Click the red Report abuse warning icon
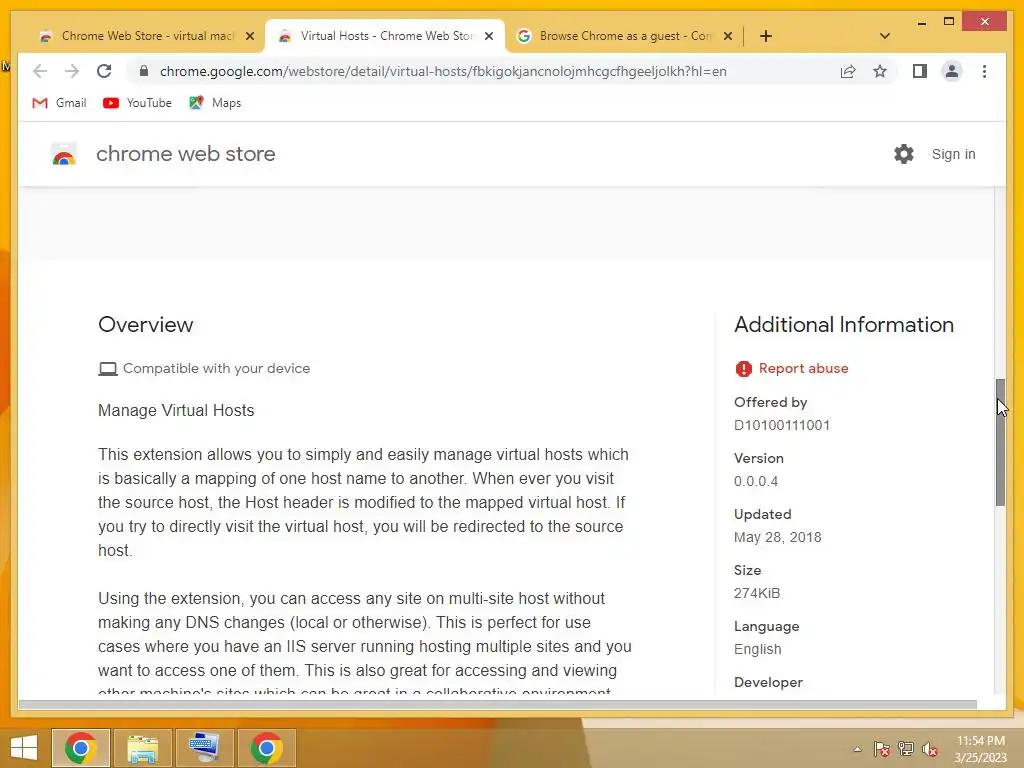This screenshot has height=768, width=1024. coord(743,369)
